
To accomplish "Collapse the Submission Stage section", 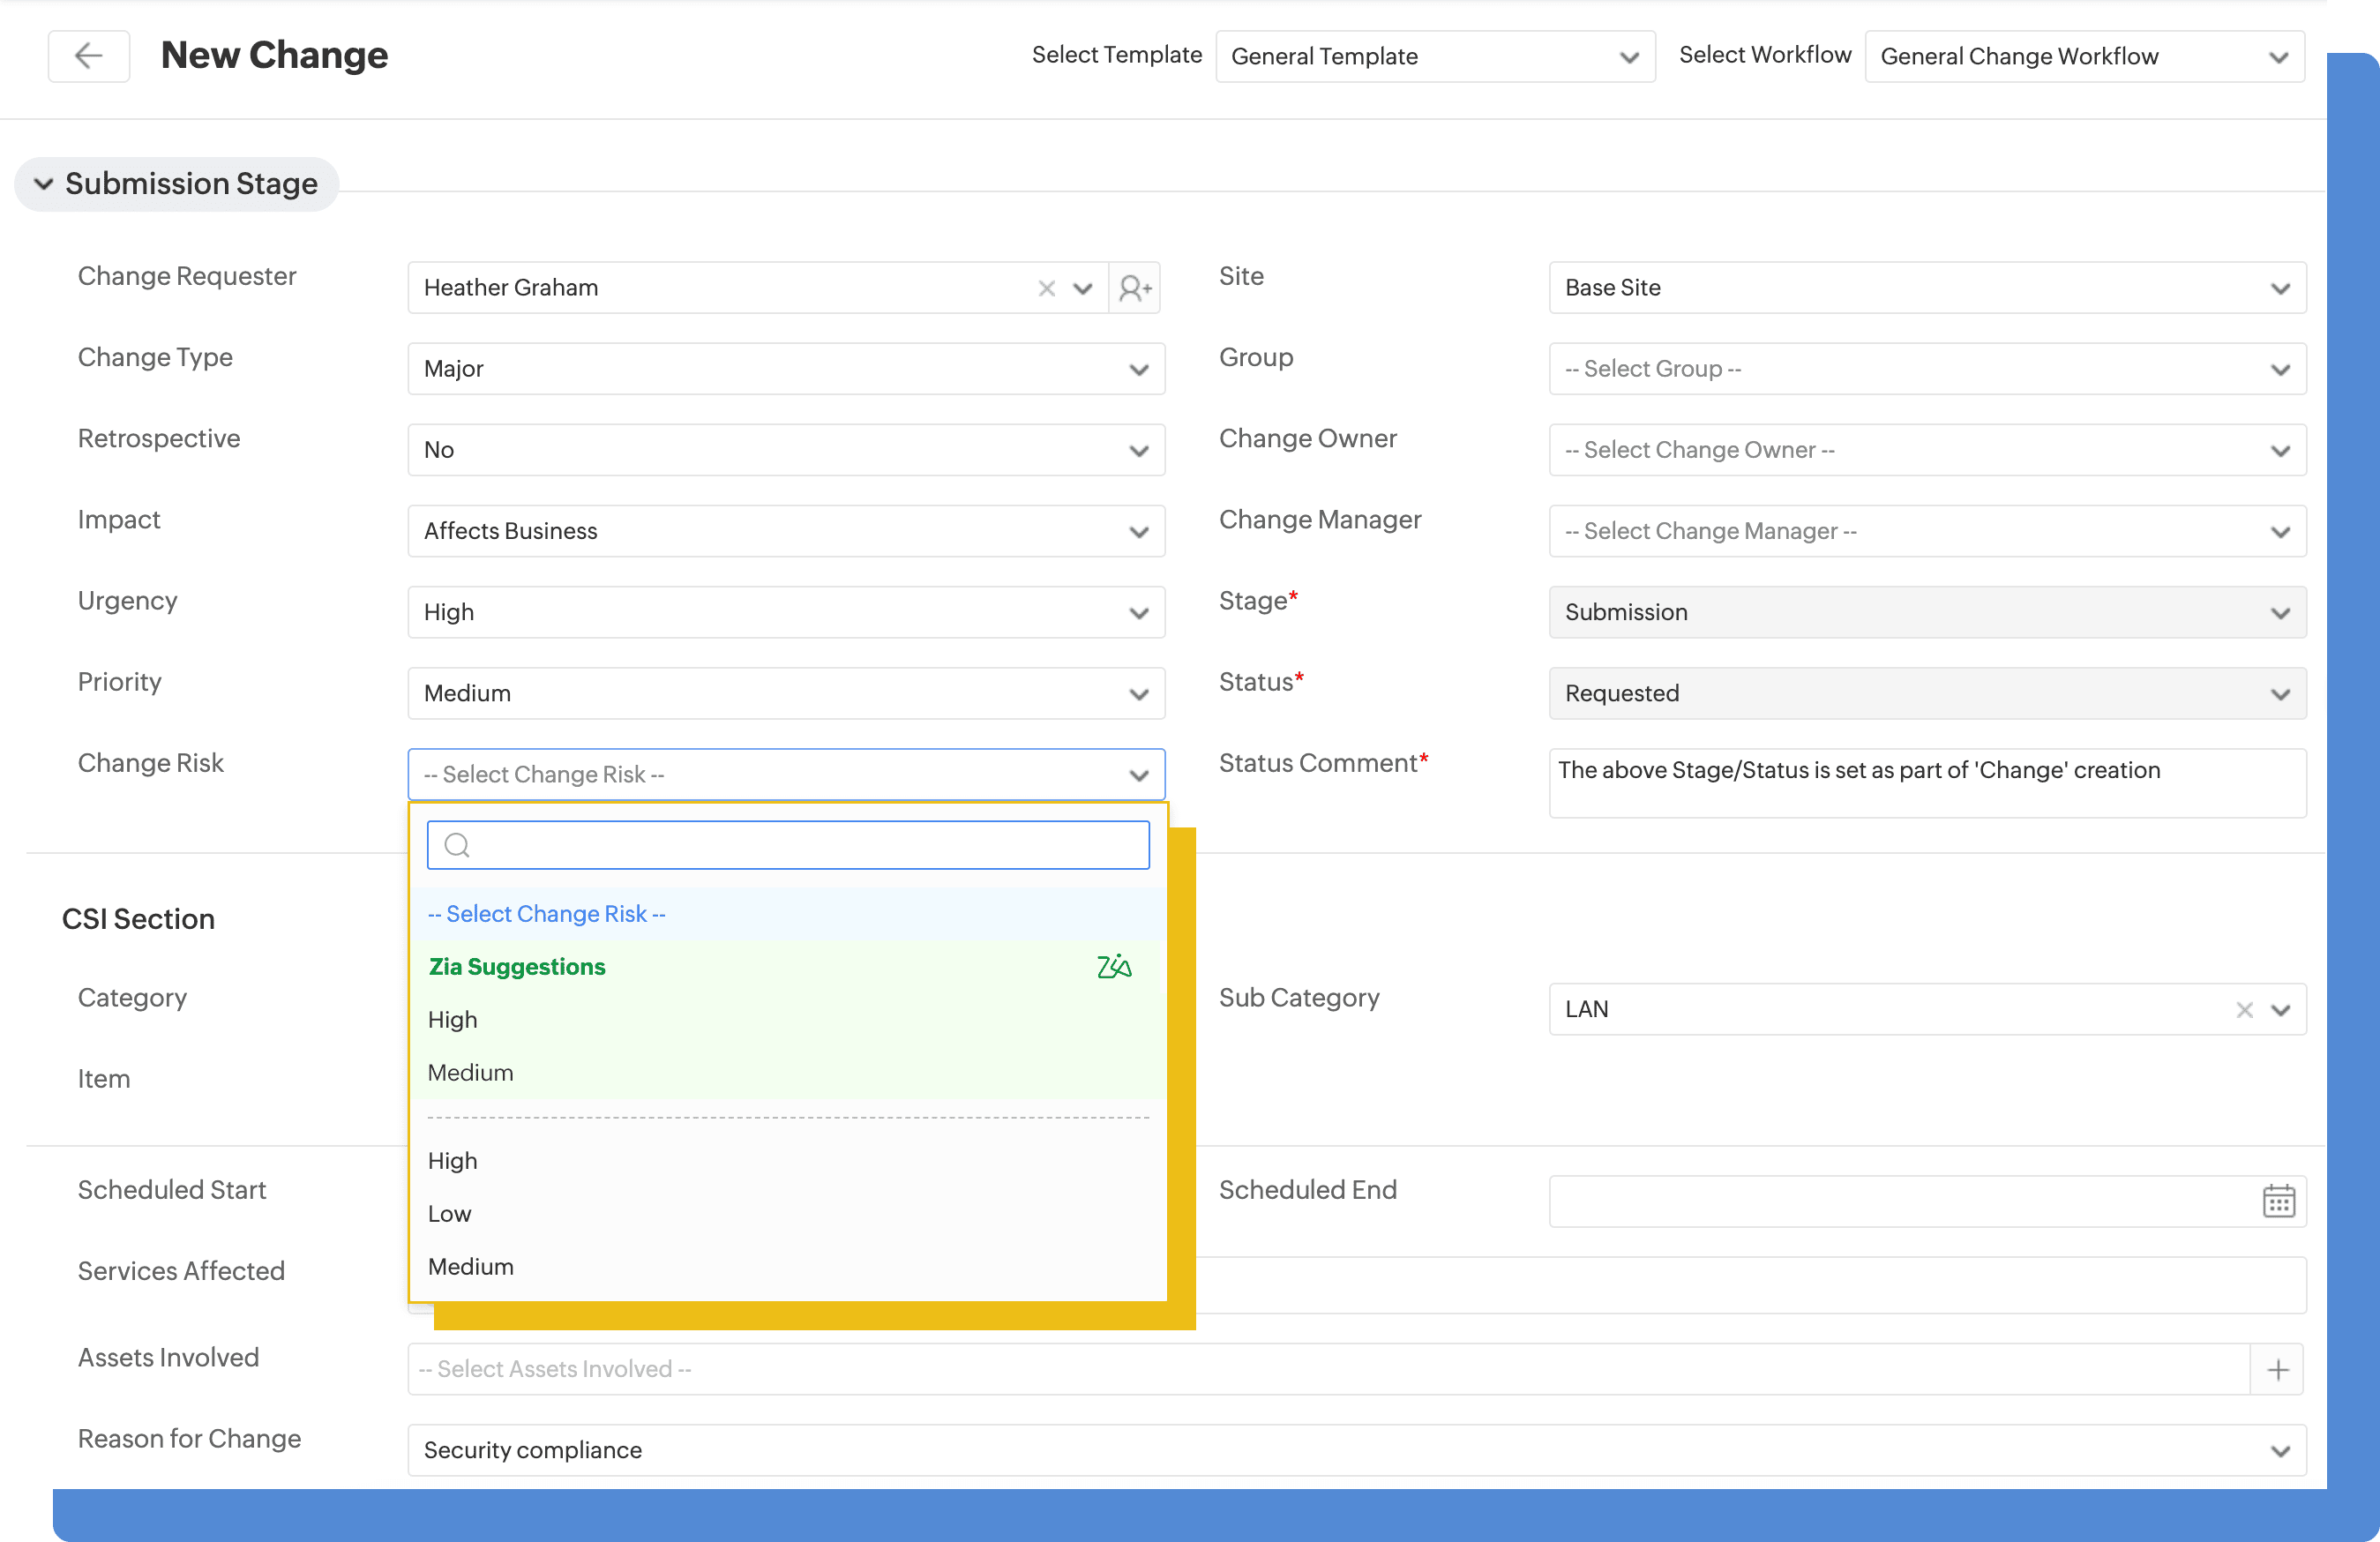I will coord(44,184).
